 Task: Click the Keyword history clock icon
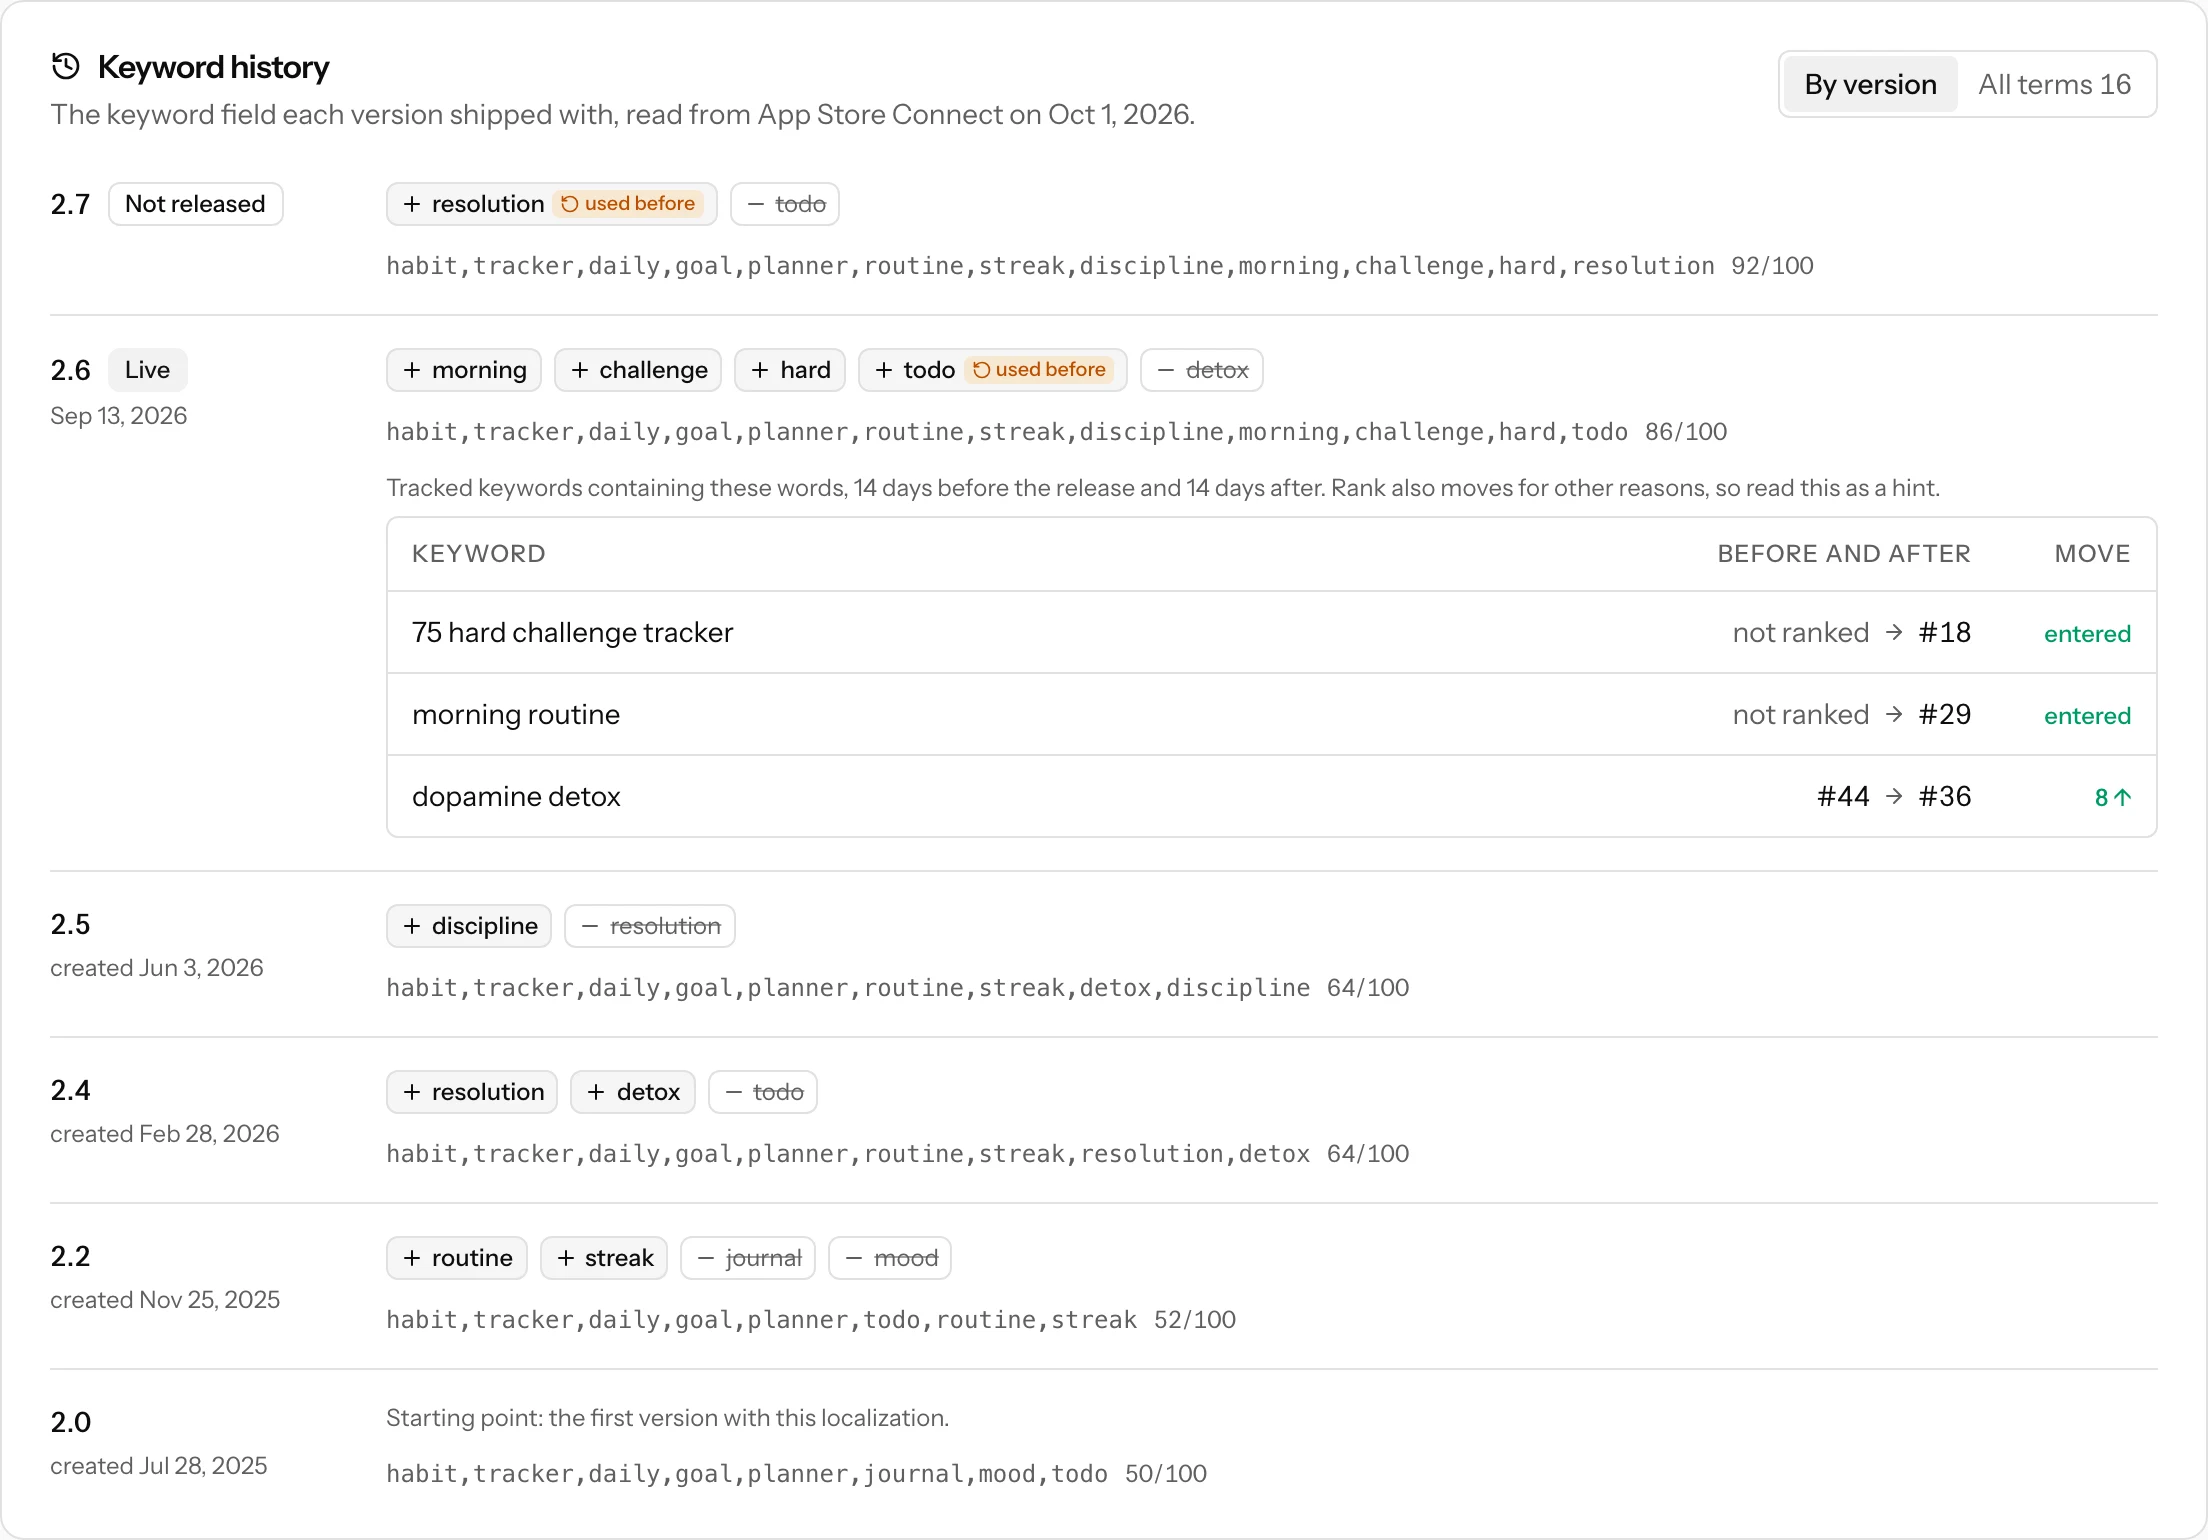(66, 67)
